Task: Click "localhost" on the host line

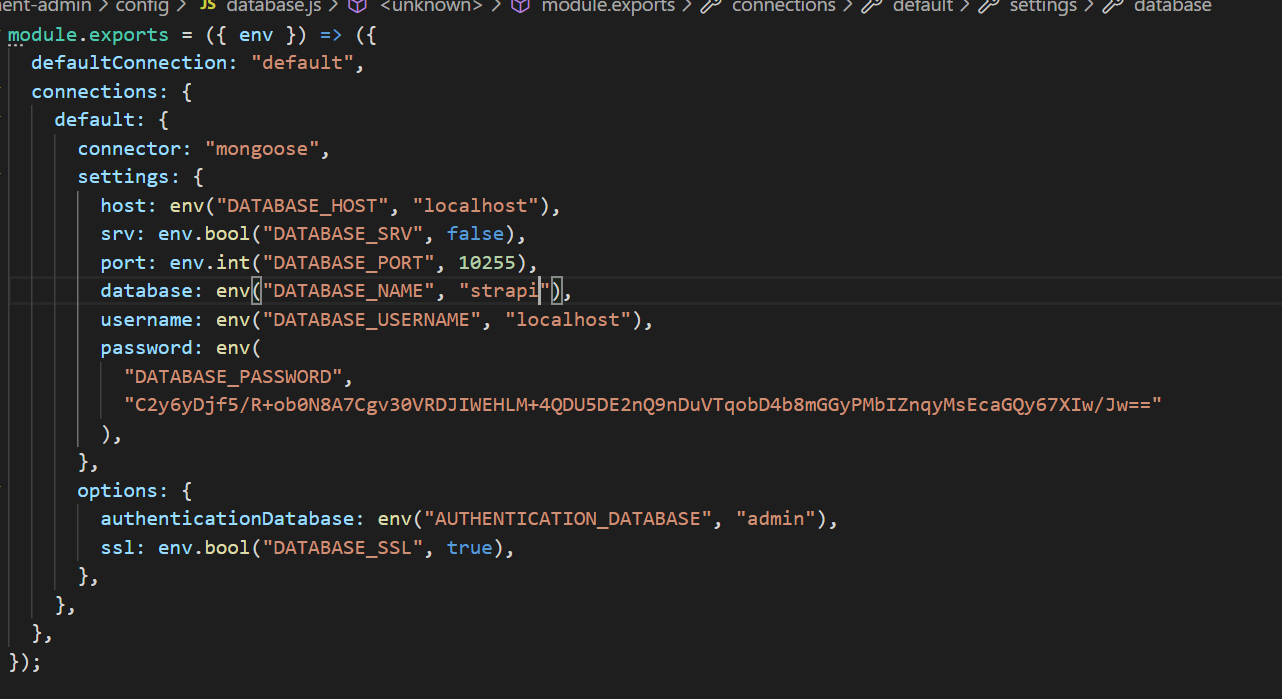Action: (476, 206)
